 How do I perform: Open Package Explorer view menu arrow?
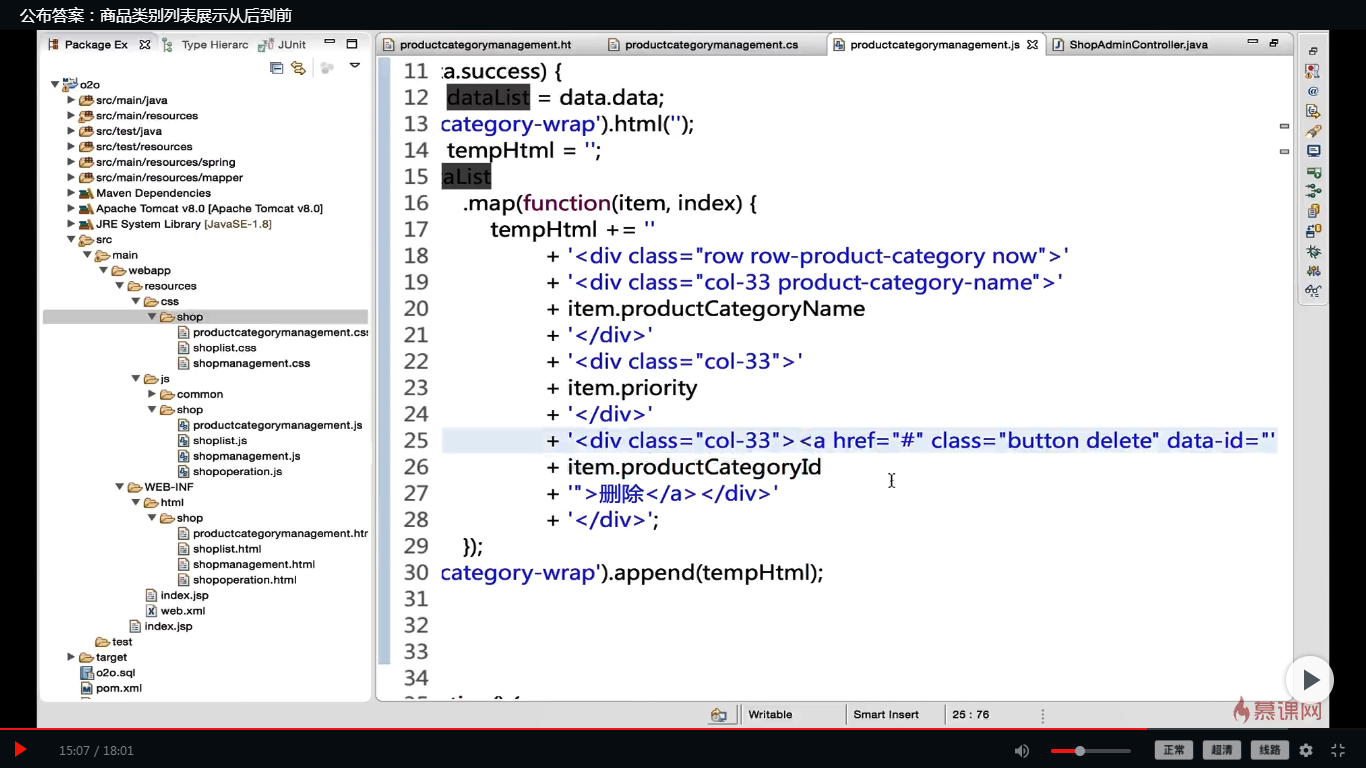pyautogui.click(x=354, y=66)
